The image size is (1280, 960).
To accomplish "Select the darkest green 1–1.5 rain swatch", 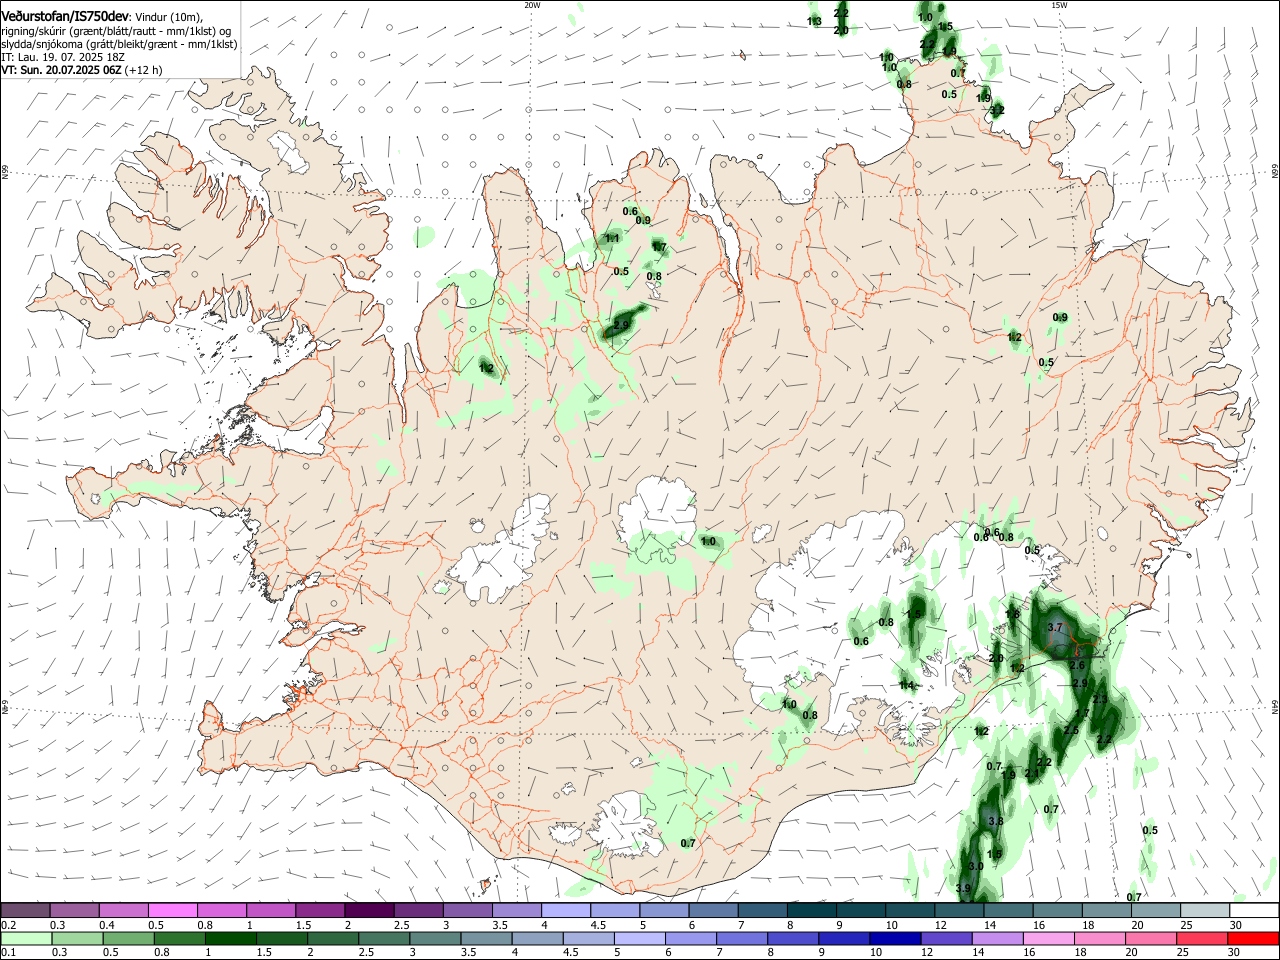I will click(231, 938).
